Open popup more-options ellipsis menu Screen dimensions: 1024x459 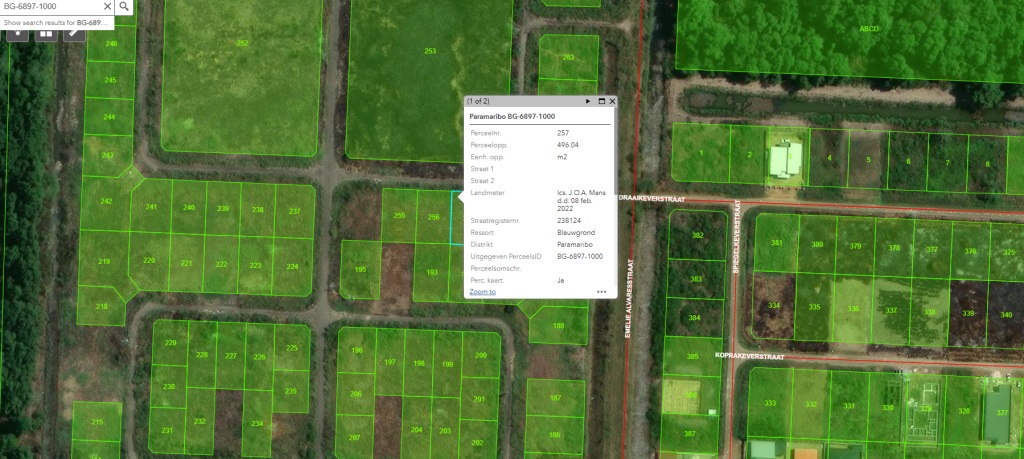tap(602, 292)
